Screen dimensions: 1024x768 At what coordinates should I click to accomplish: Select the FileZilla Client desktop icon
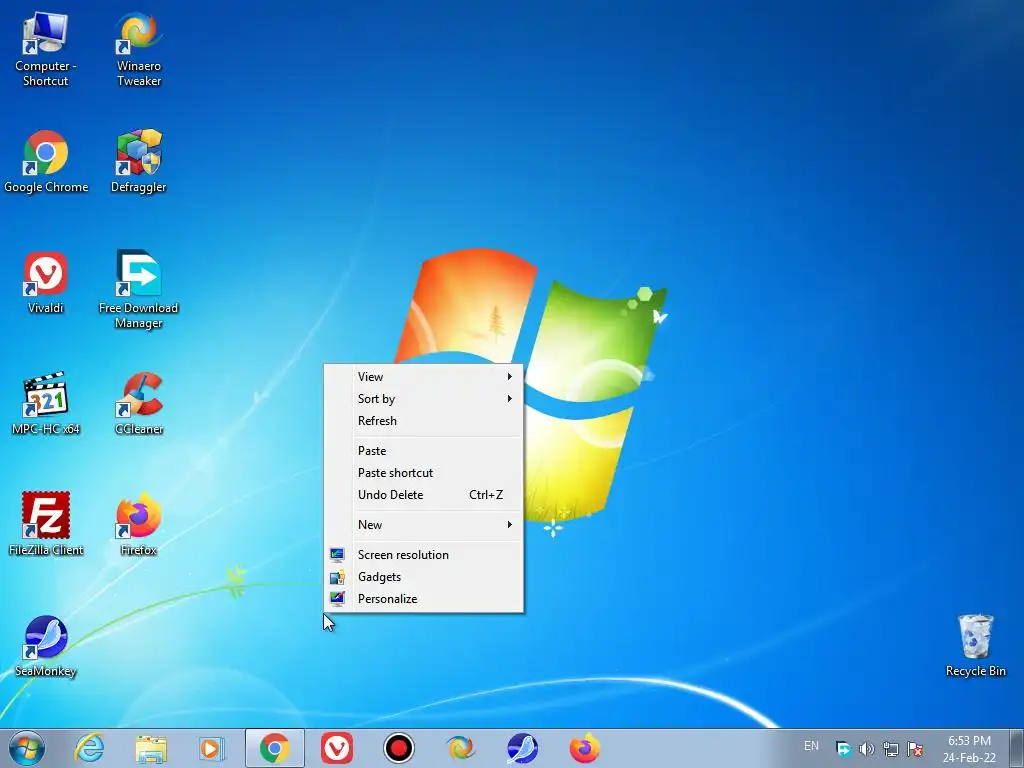click(x=46, y=524)
